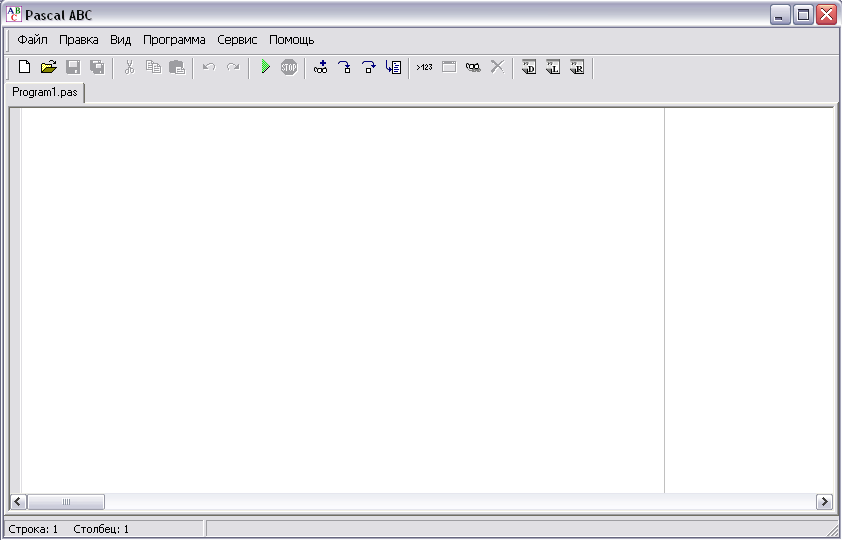Click inside the empty code editor area
Screen dimensions: 842x540
[x=342, y=300]
